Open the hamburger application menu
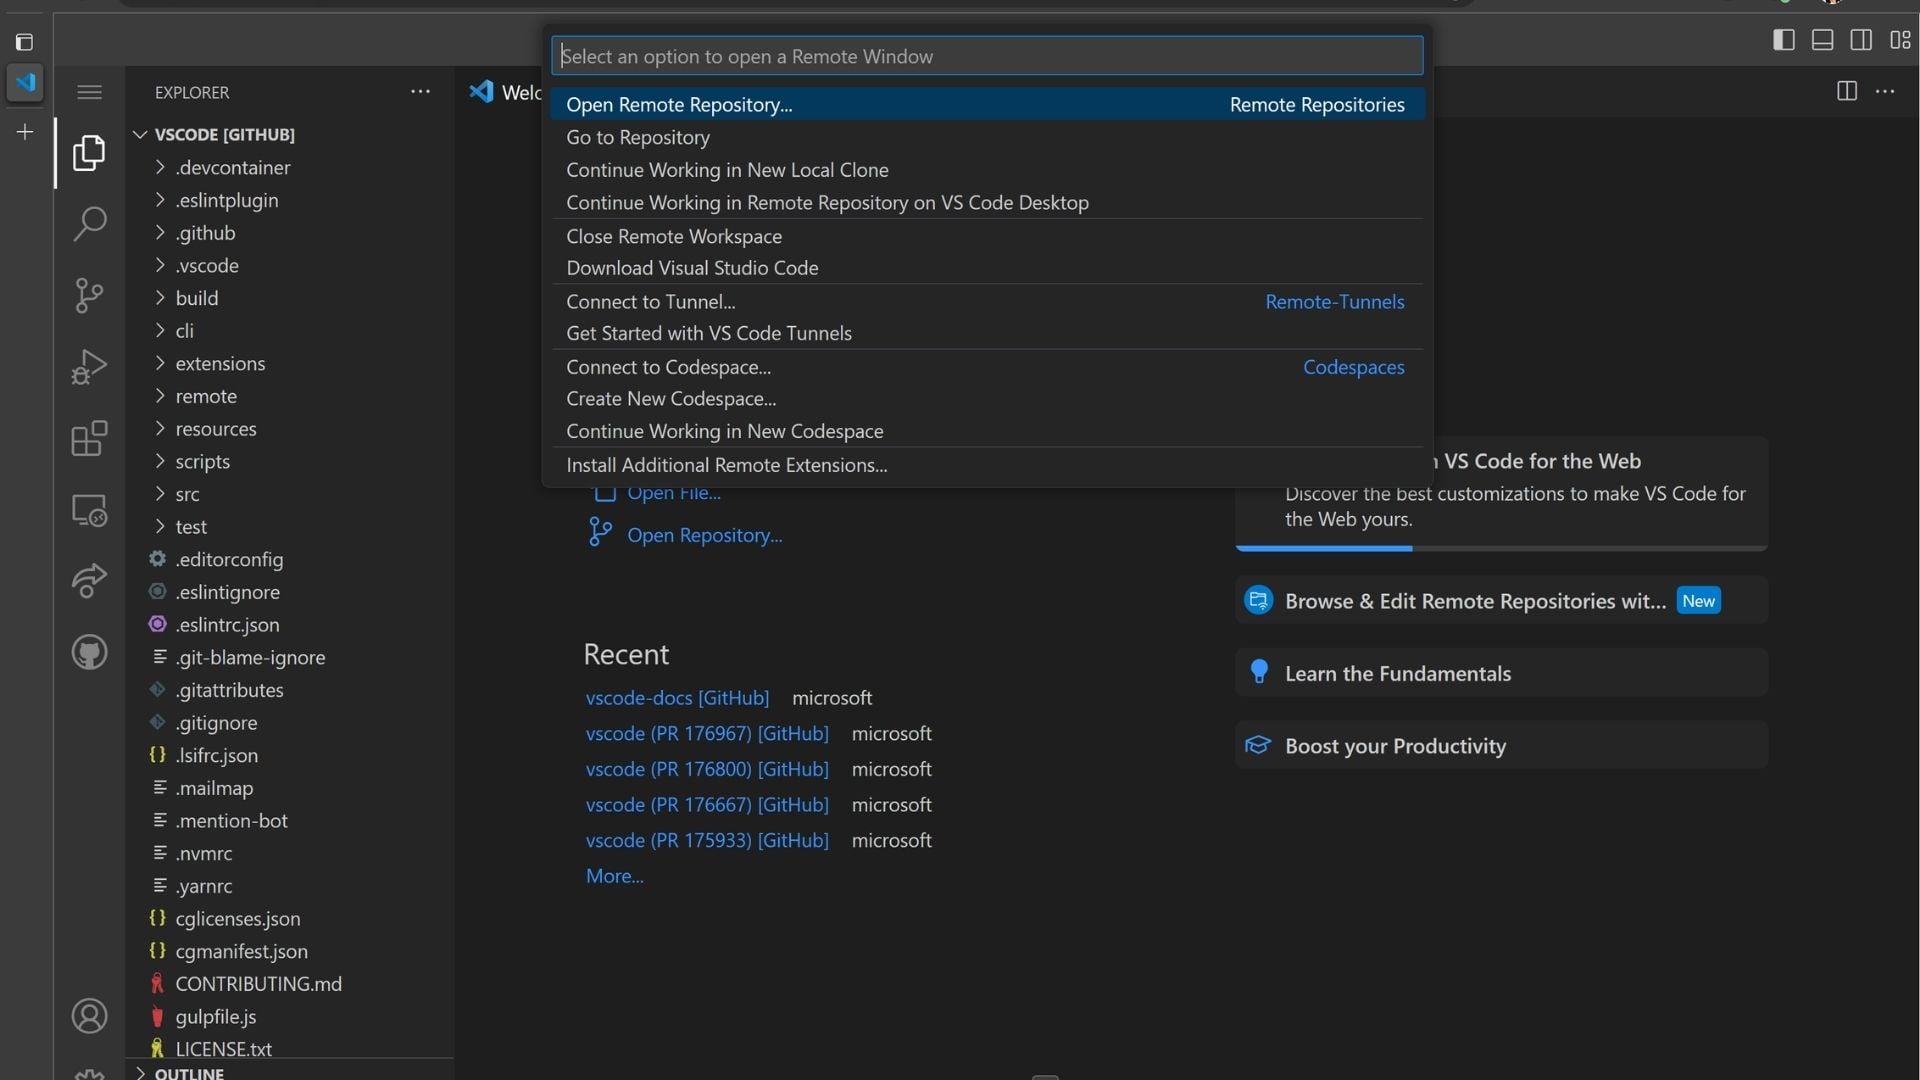Screen dimensions: 1920x1080 (x=89, y=92)
